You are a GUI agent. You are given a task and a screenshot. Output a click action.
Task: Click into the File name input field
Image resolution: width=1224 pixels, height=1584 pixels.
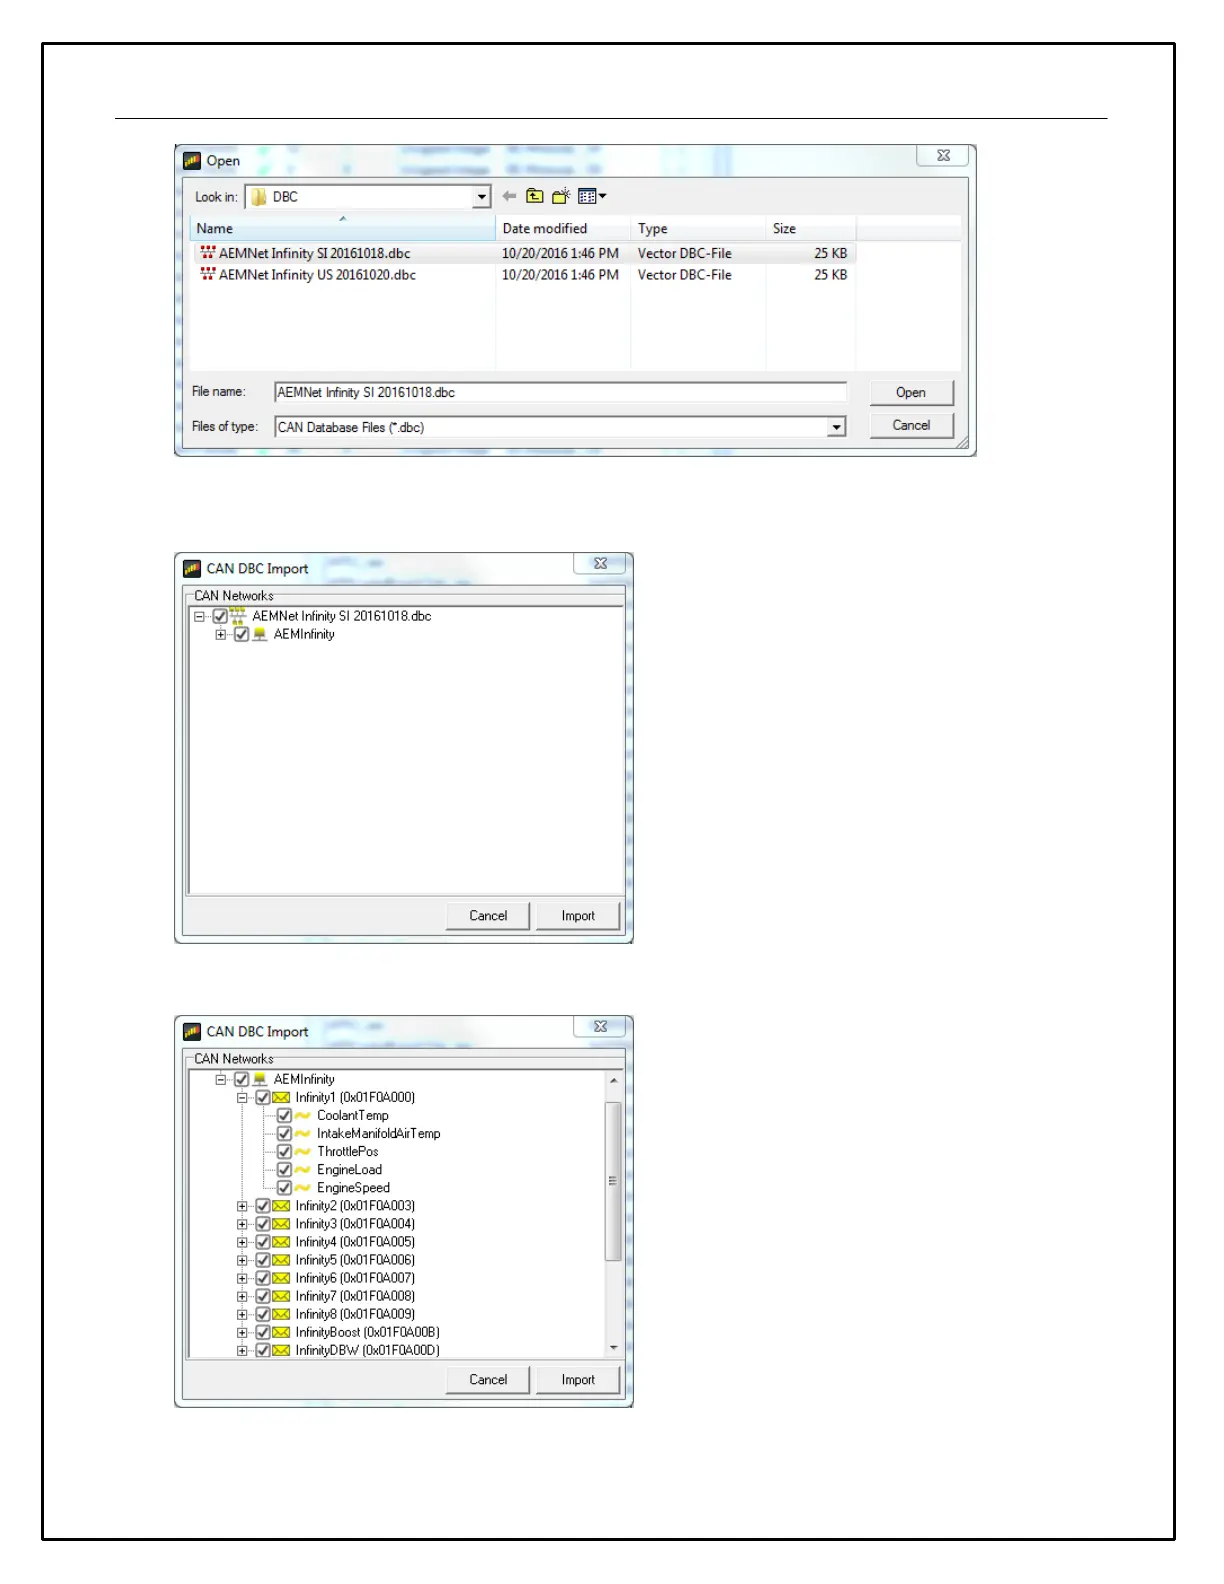coord(560,392)
